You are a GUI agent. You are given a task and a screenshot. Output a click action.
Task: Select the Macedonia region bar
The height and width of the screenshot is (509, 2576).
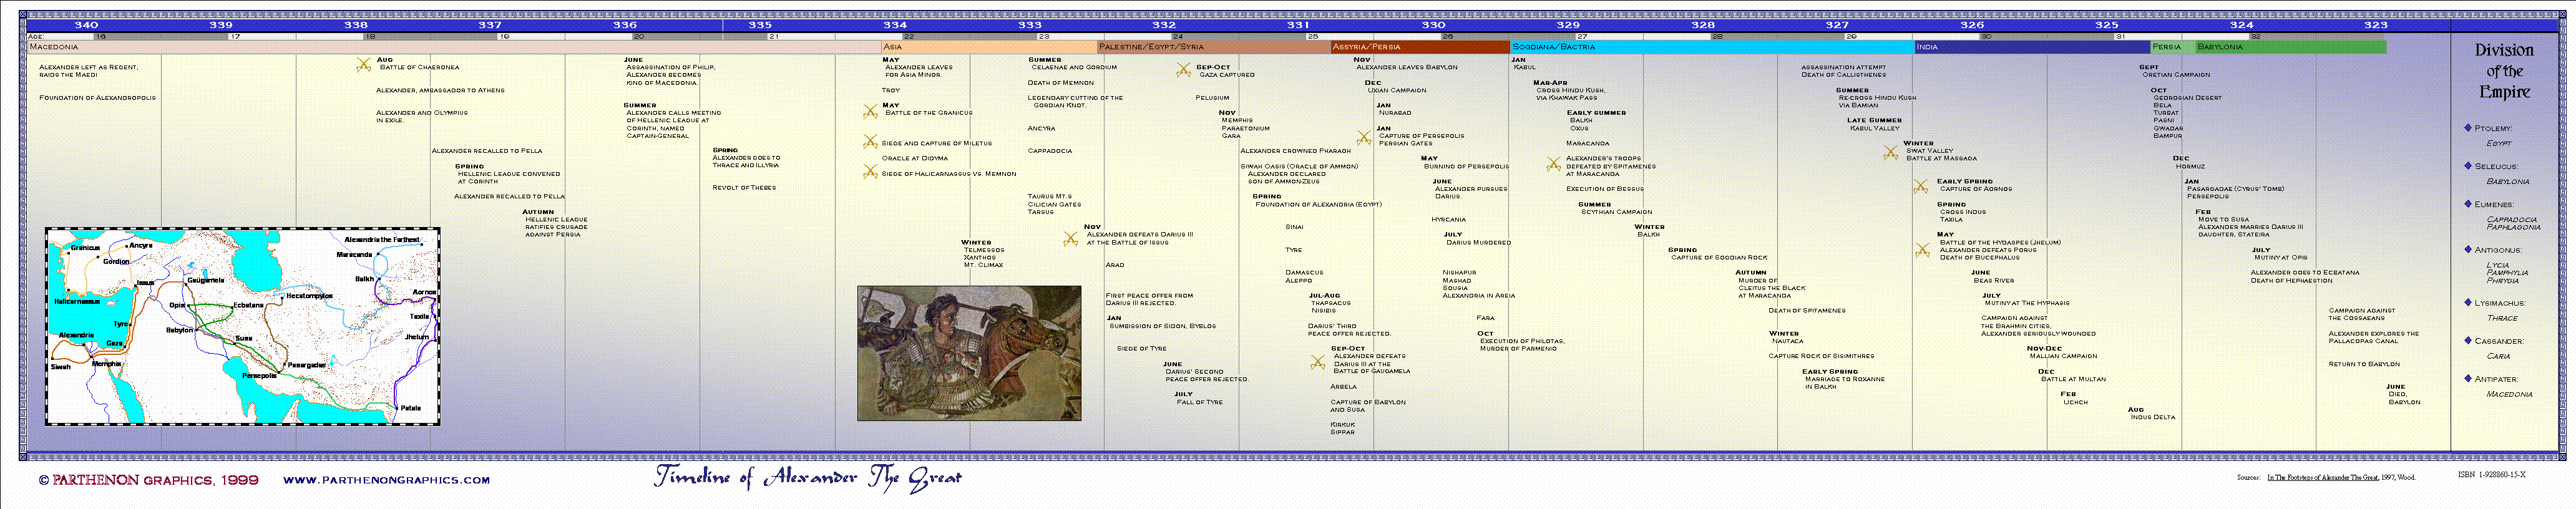coord(450,47)
